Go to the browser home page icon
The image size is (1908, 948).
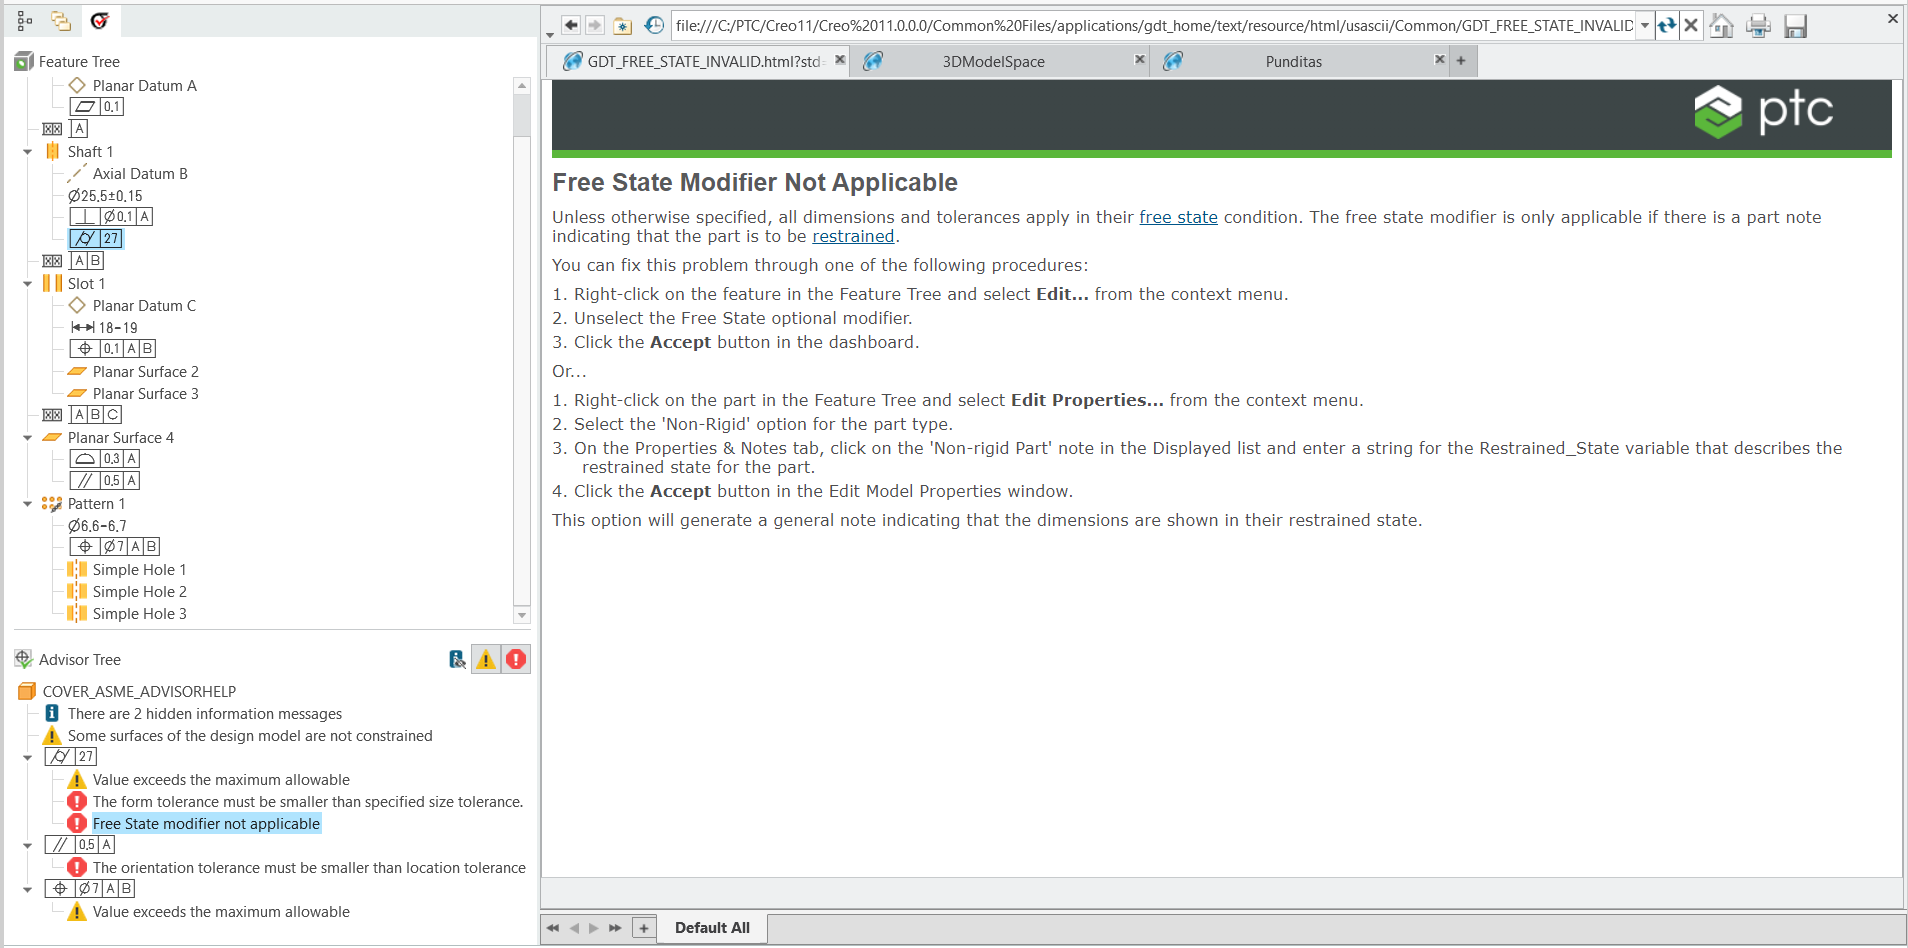point(1722,25)
